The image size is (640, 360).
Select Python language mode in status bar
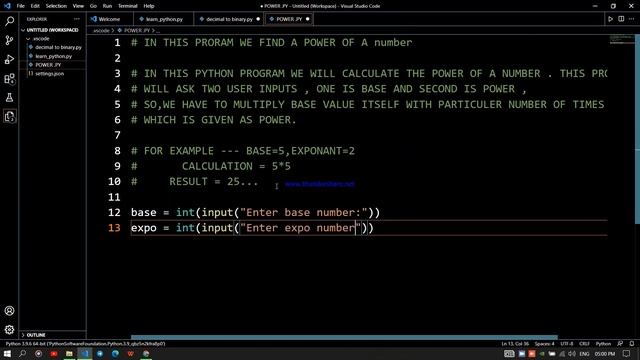pos(603,344)
